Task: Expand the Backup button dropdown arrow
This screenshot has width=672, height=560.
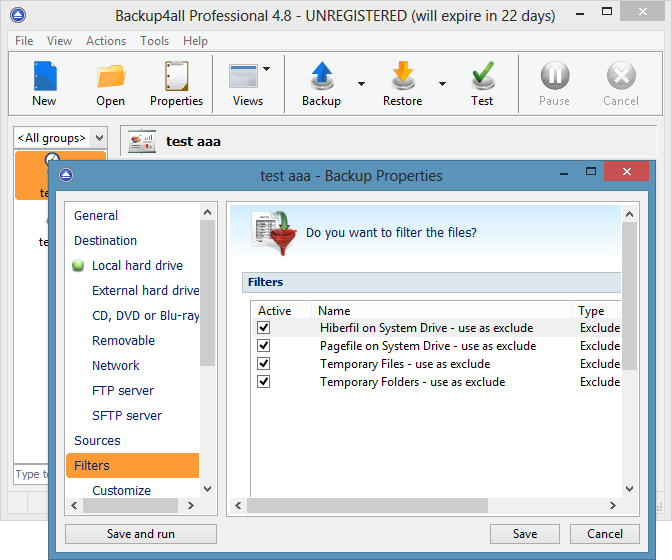Action: tap(361, 84)
